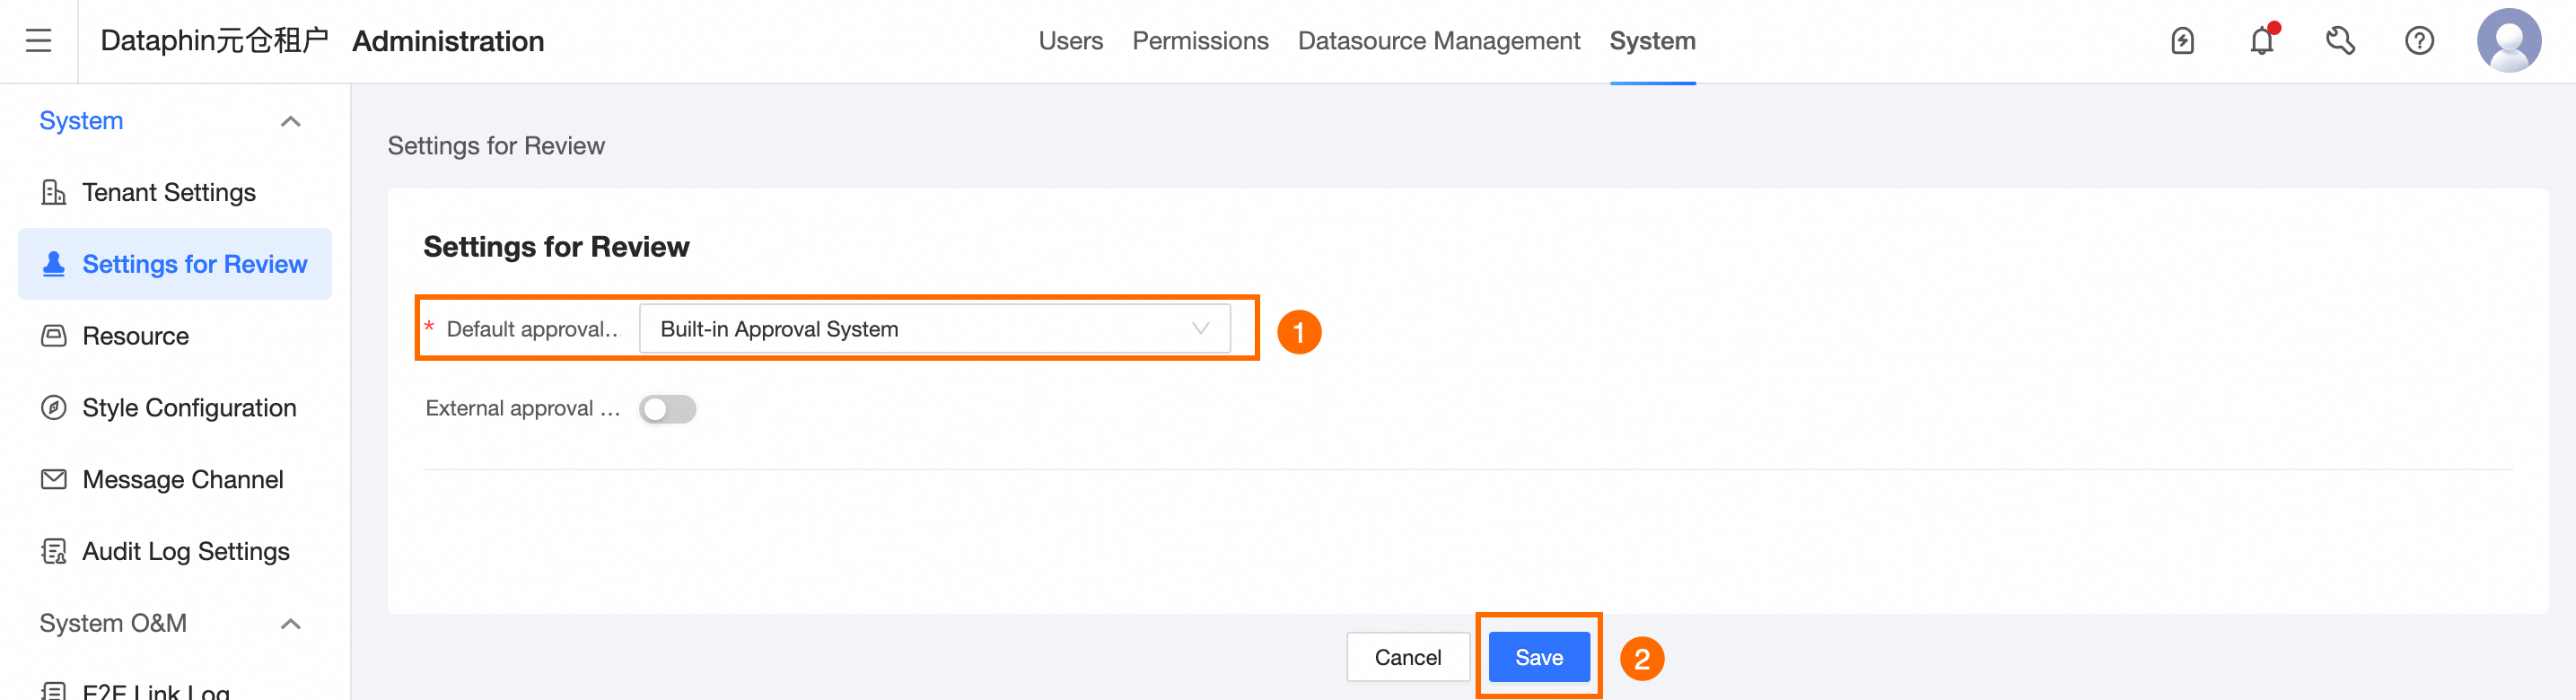Screen dimensions: 2576x700
Task: Open the Default approval system dropdown
Action: (x=934, y=329)
